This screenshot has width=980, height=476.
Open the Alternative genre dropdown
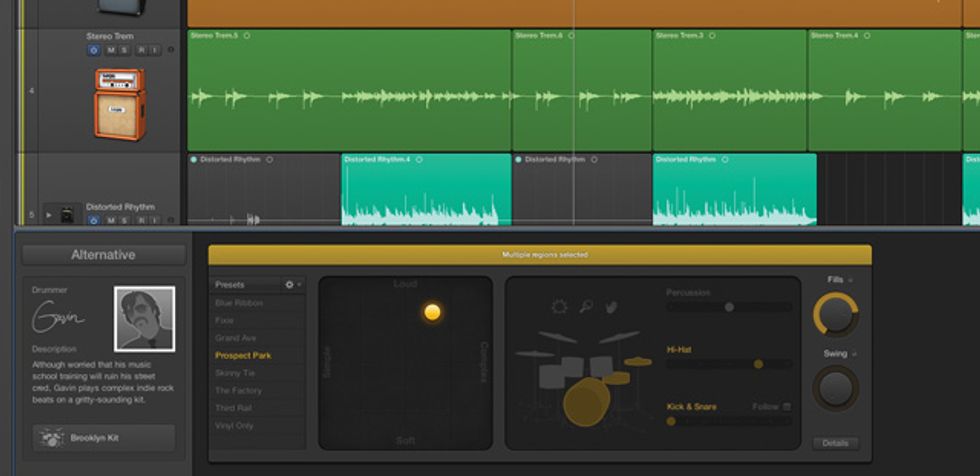[103, 255]
